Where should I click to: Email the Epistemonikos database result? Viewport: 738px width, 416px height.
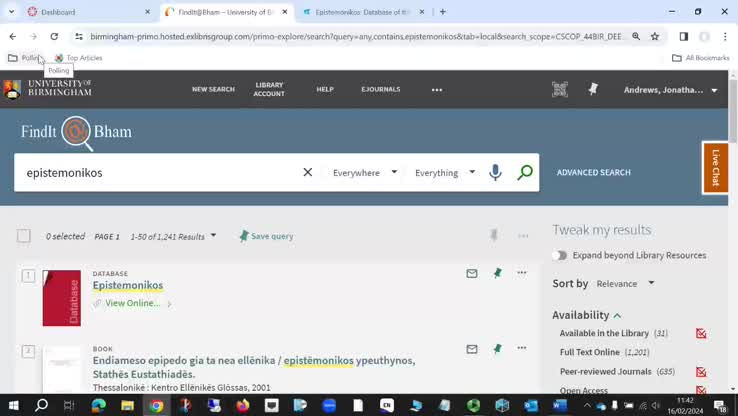click(x=472, y=273)
